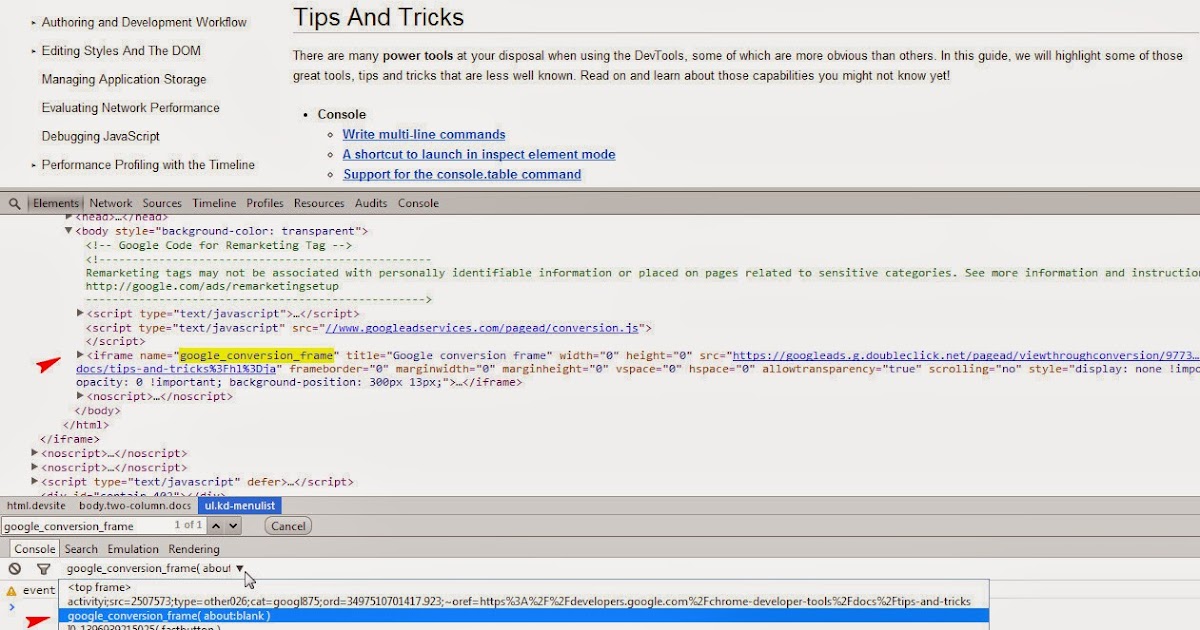Click the Google Code for Remarketing Tag comment
The image size is (1200, 630).
point(219,245)
